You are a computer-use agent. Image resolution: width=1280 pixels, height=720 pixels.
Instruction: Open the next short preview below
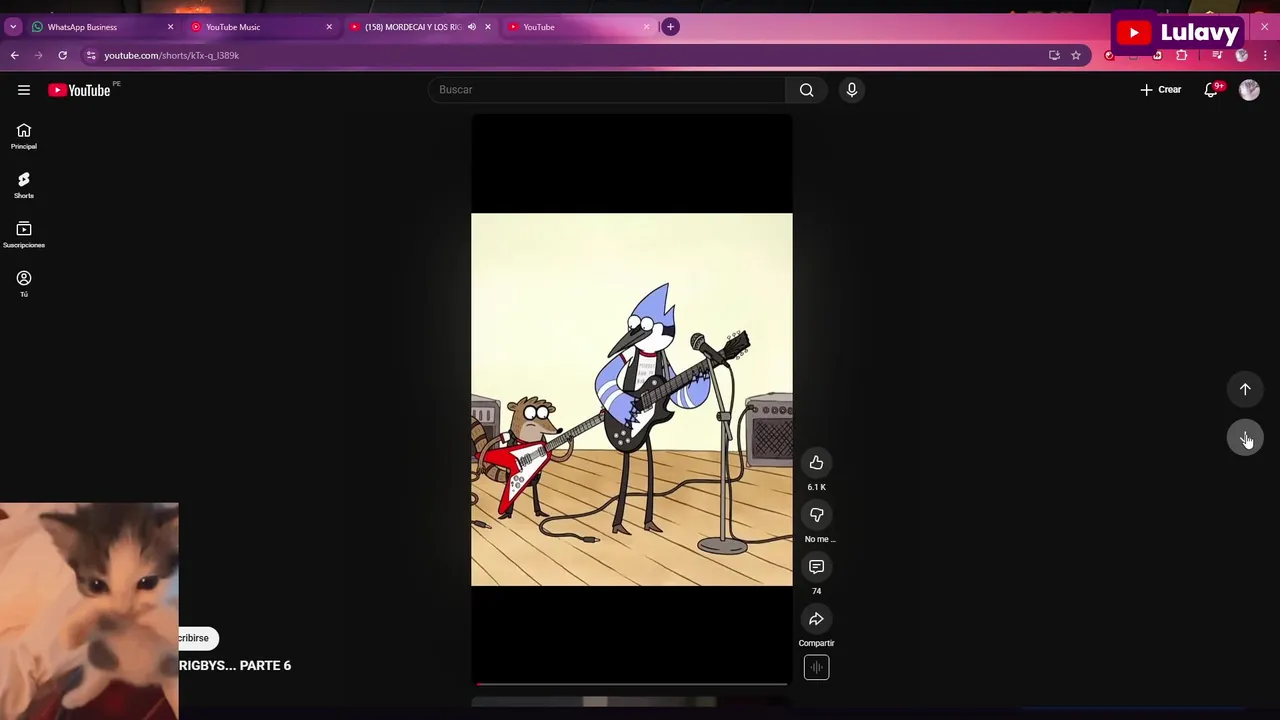(x=631, y=703)
